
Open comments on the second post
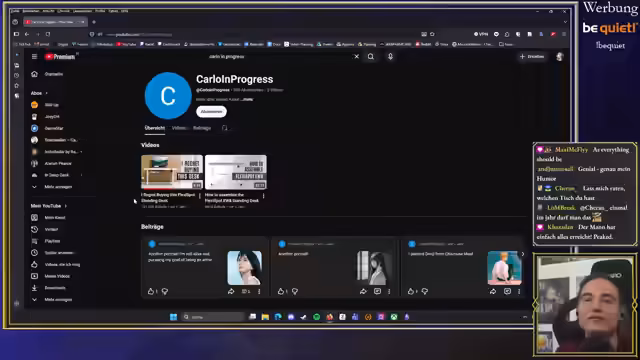point(377,291)
